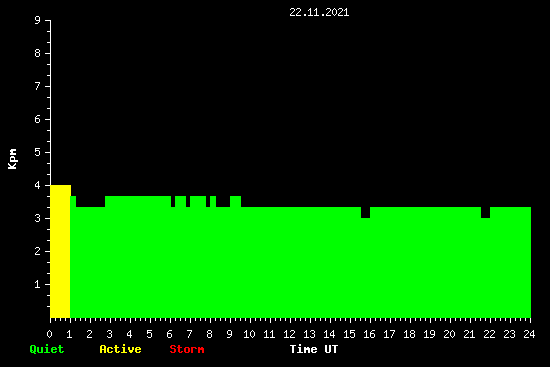Click the 4 value on Kpm axis

tap(38, 185)
